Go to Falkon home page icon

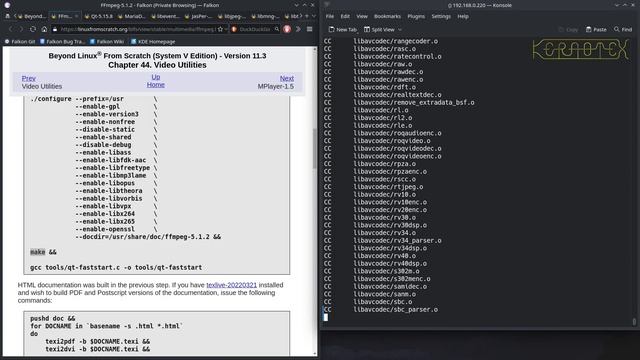point(44,29)
